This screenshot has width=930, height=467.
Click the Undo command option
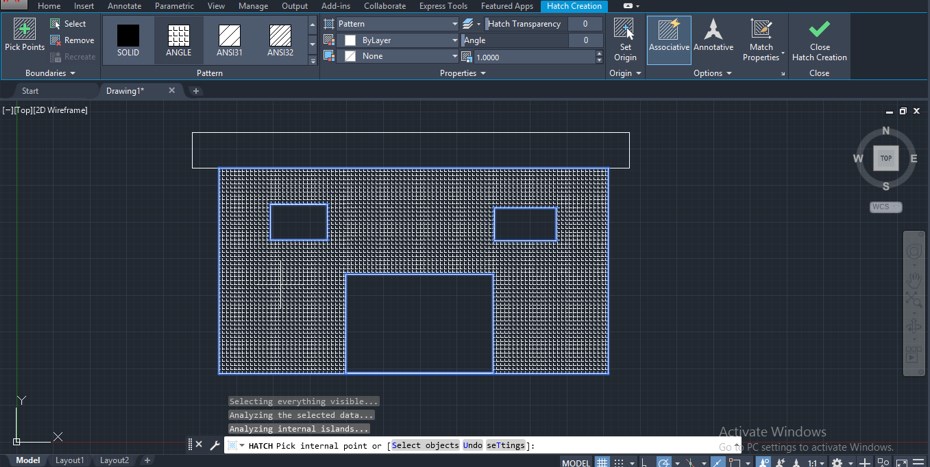[472, 445]
